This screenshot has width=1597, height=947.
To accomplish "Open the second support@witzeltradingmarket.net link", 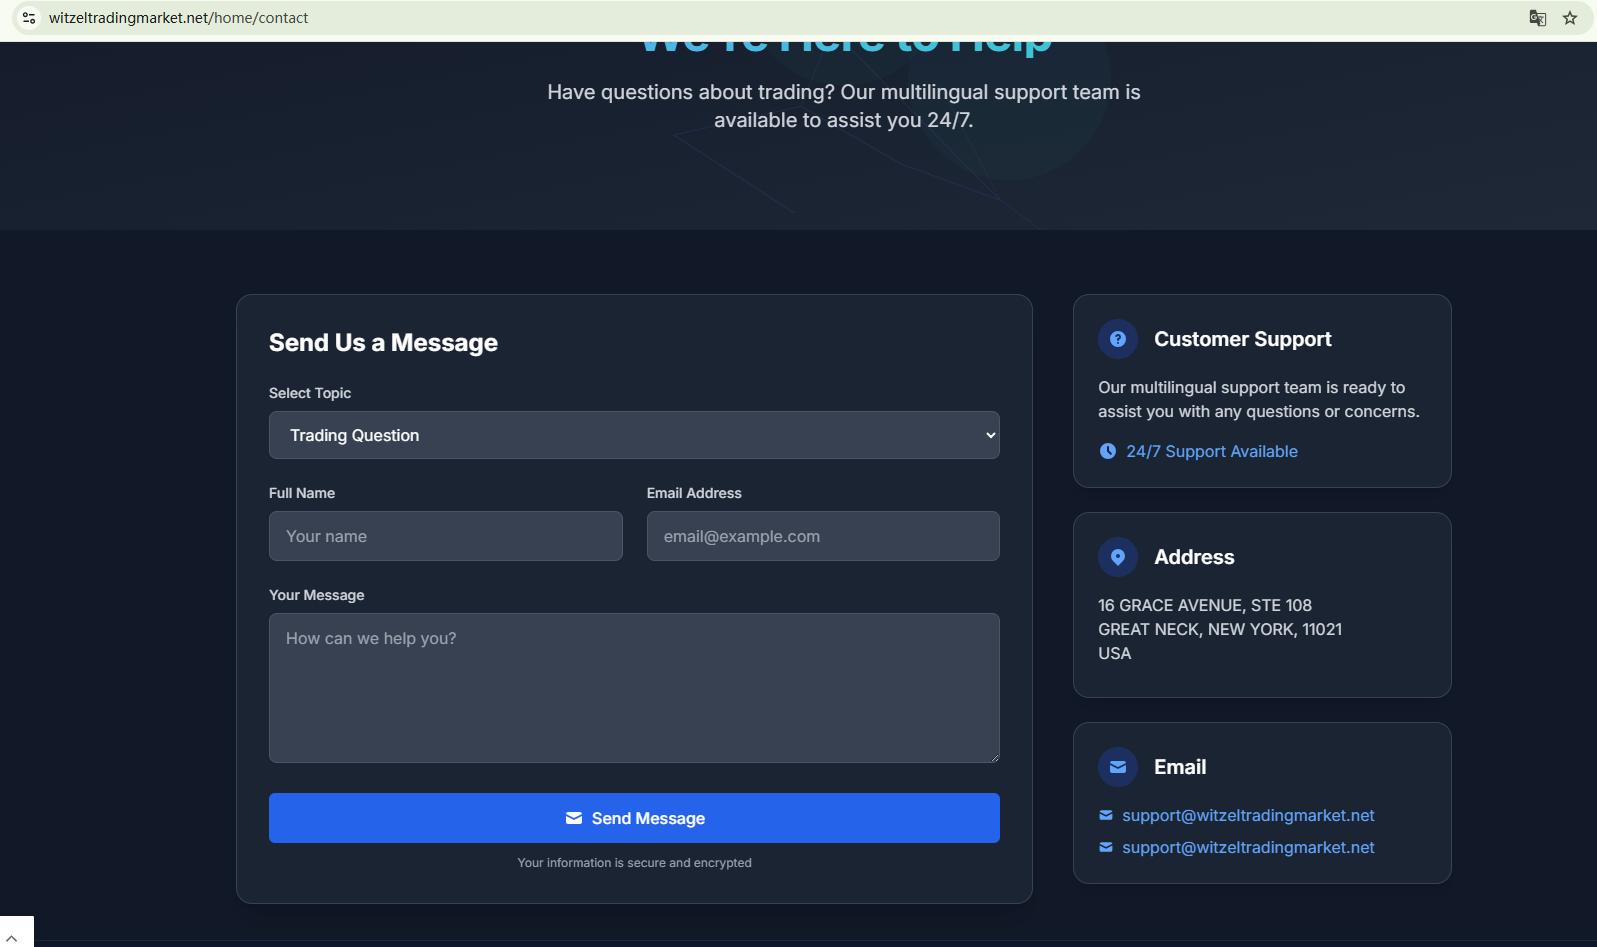I will [x=1247, y=847].
